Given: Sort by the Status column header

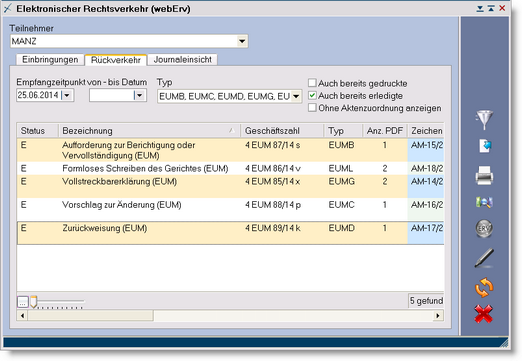Looking at the screenshot, I should click(38, 131).
